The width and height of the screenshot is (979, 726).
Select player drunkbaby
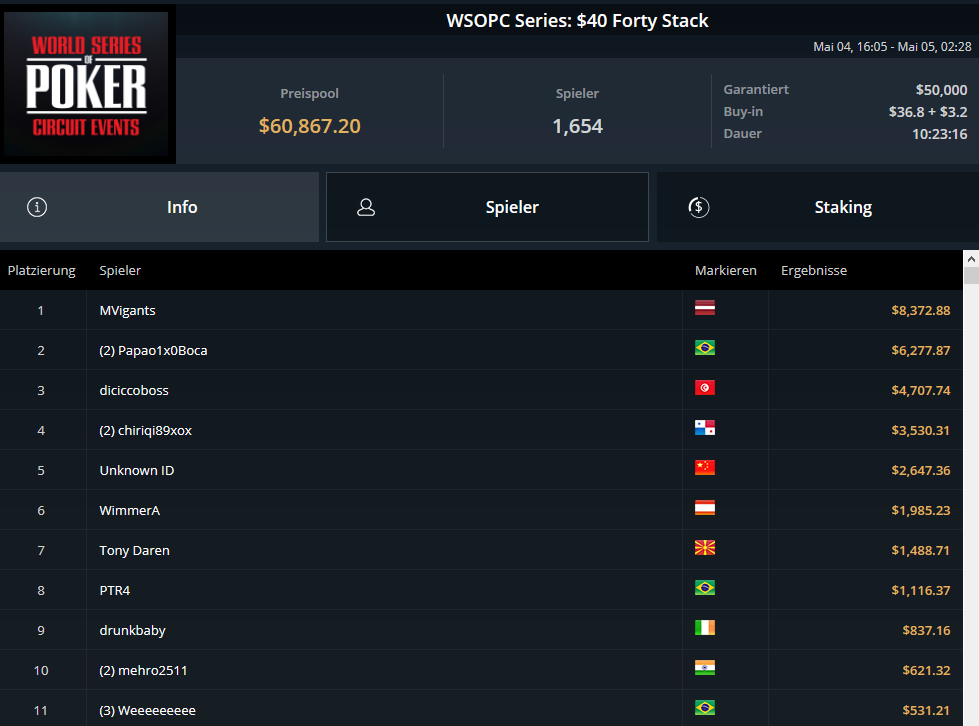[x=132, y=630]
